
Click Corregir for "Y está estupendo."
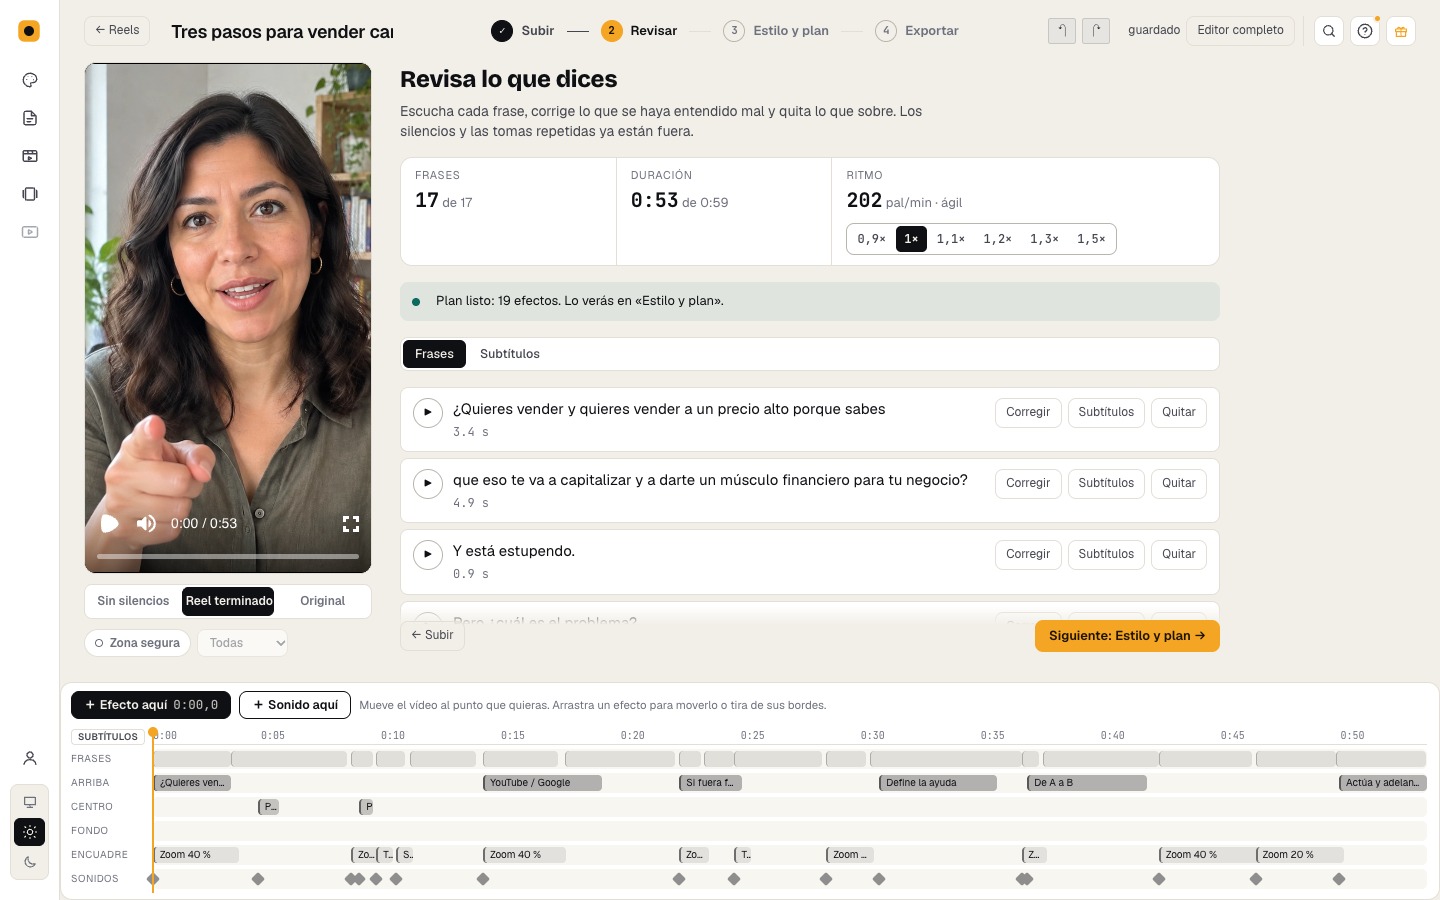pos(1028,554)
